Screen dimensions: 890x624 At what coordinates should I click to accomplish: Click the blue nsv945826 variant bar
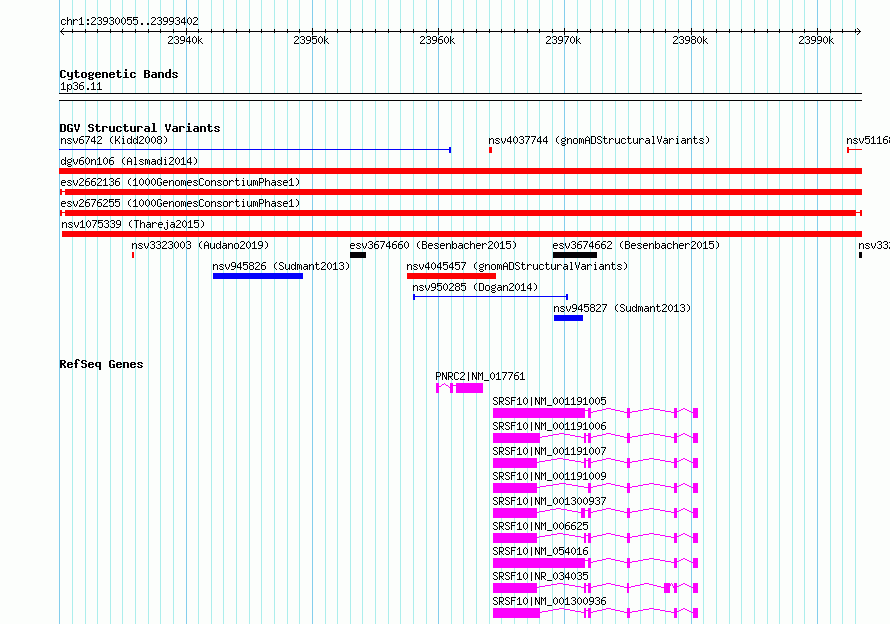click(258, 276)
